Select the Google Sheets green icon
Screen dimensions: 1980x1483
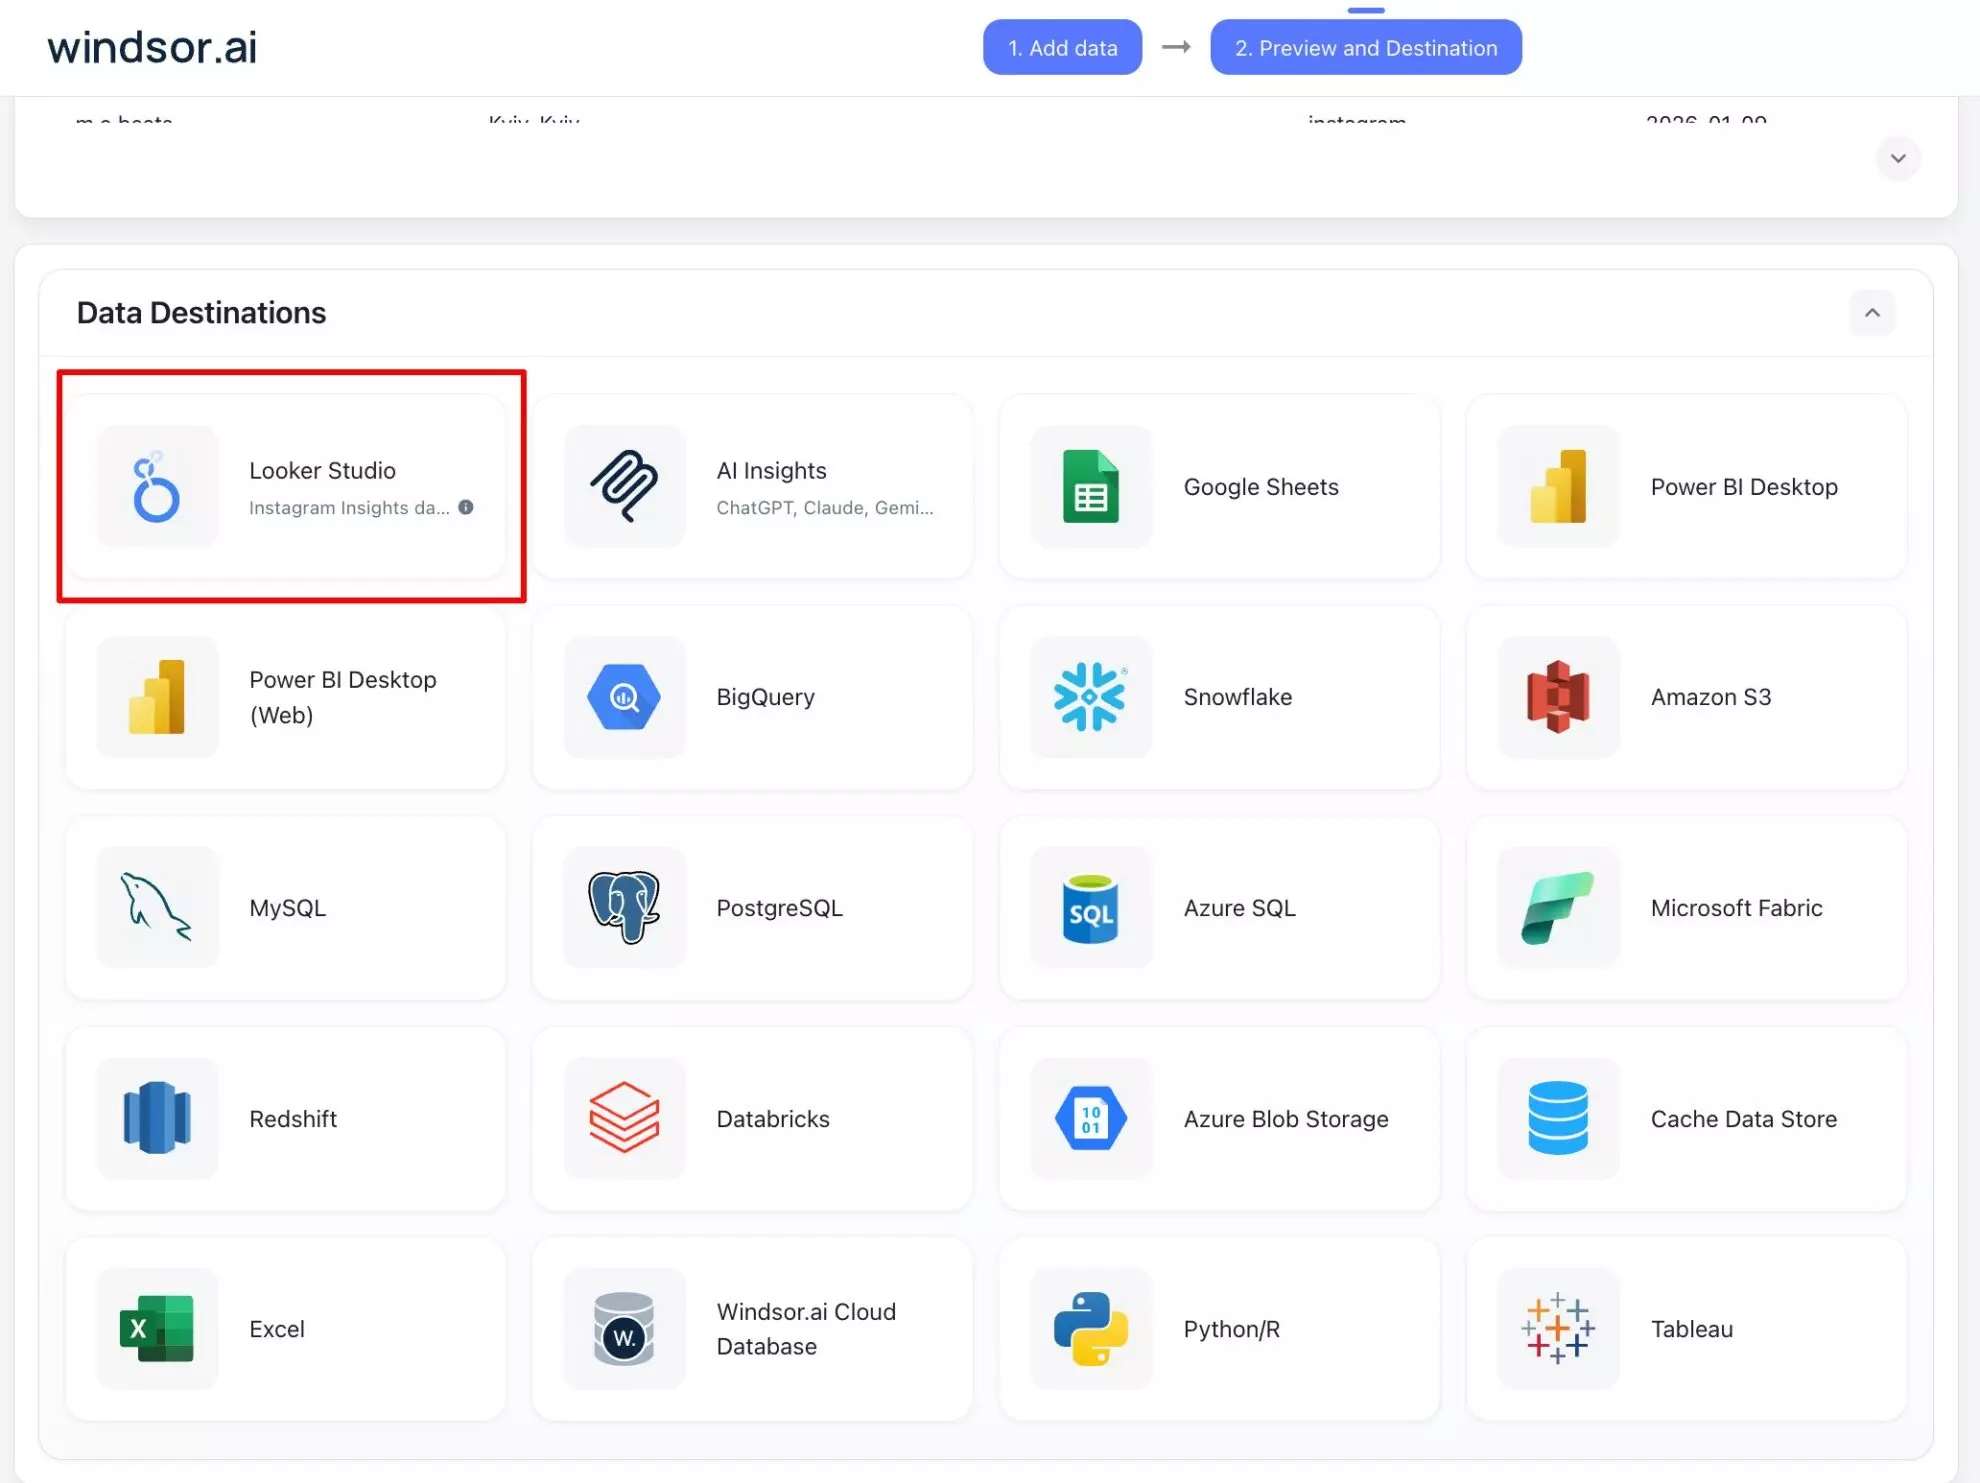coord(1090,487)
